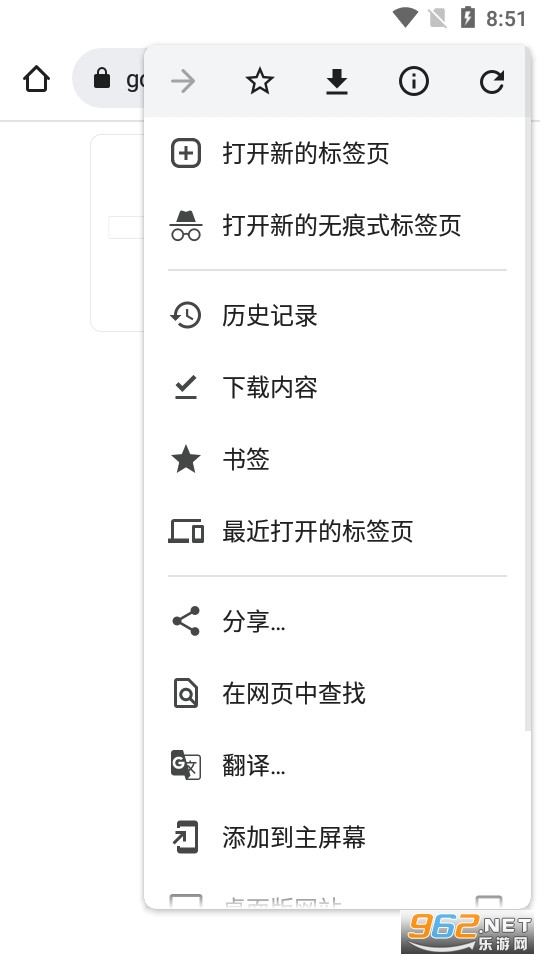Viewport: 540px width, 960px height.
Task: Tap the lock icon in address bar
Action: click(x=102, y=78)
